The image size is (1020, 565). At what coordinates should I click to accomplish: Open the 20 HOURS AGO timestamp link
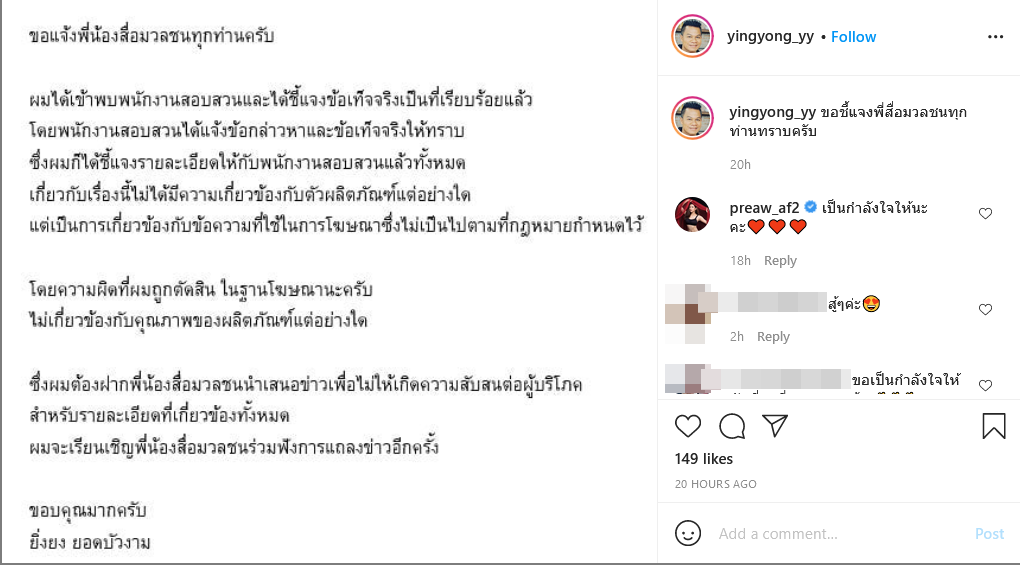click(716, 484)
